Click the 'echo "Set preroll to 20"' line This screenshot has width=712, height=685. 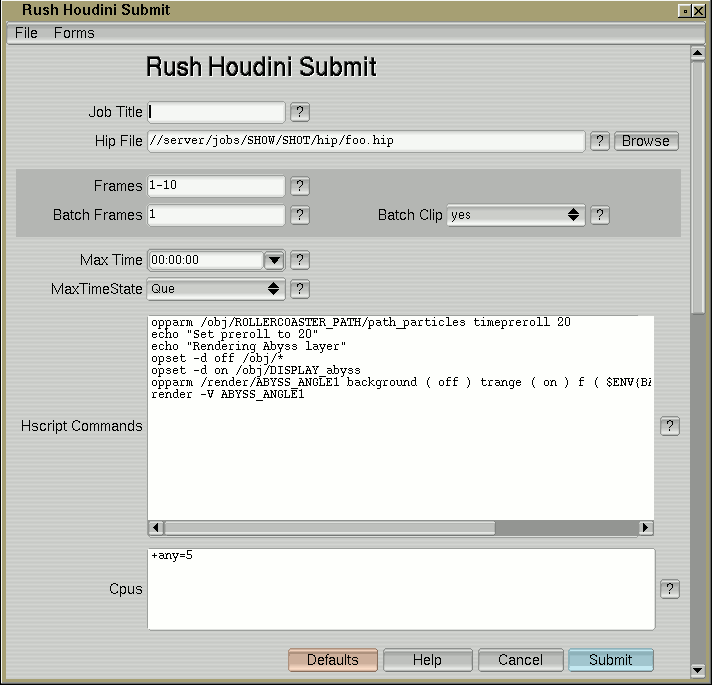pyautogui.click(x=234, y=334)
